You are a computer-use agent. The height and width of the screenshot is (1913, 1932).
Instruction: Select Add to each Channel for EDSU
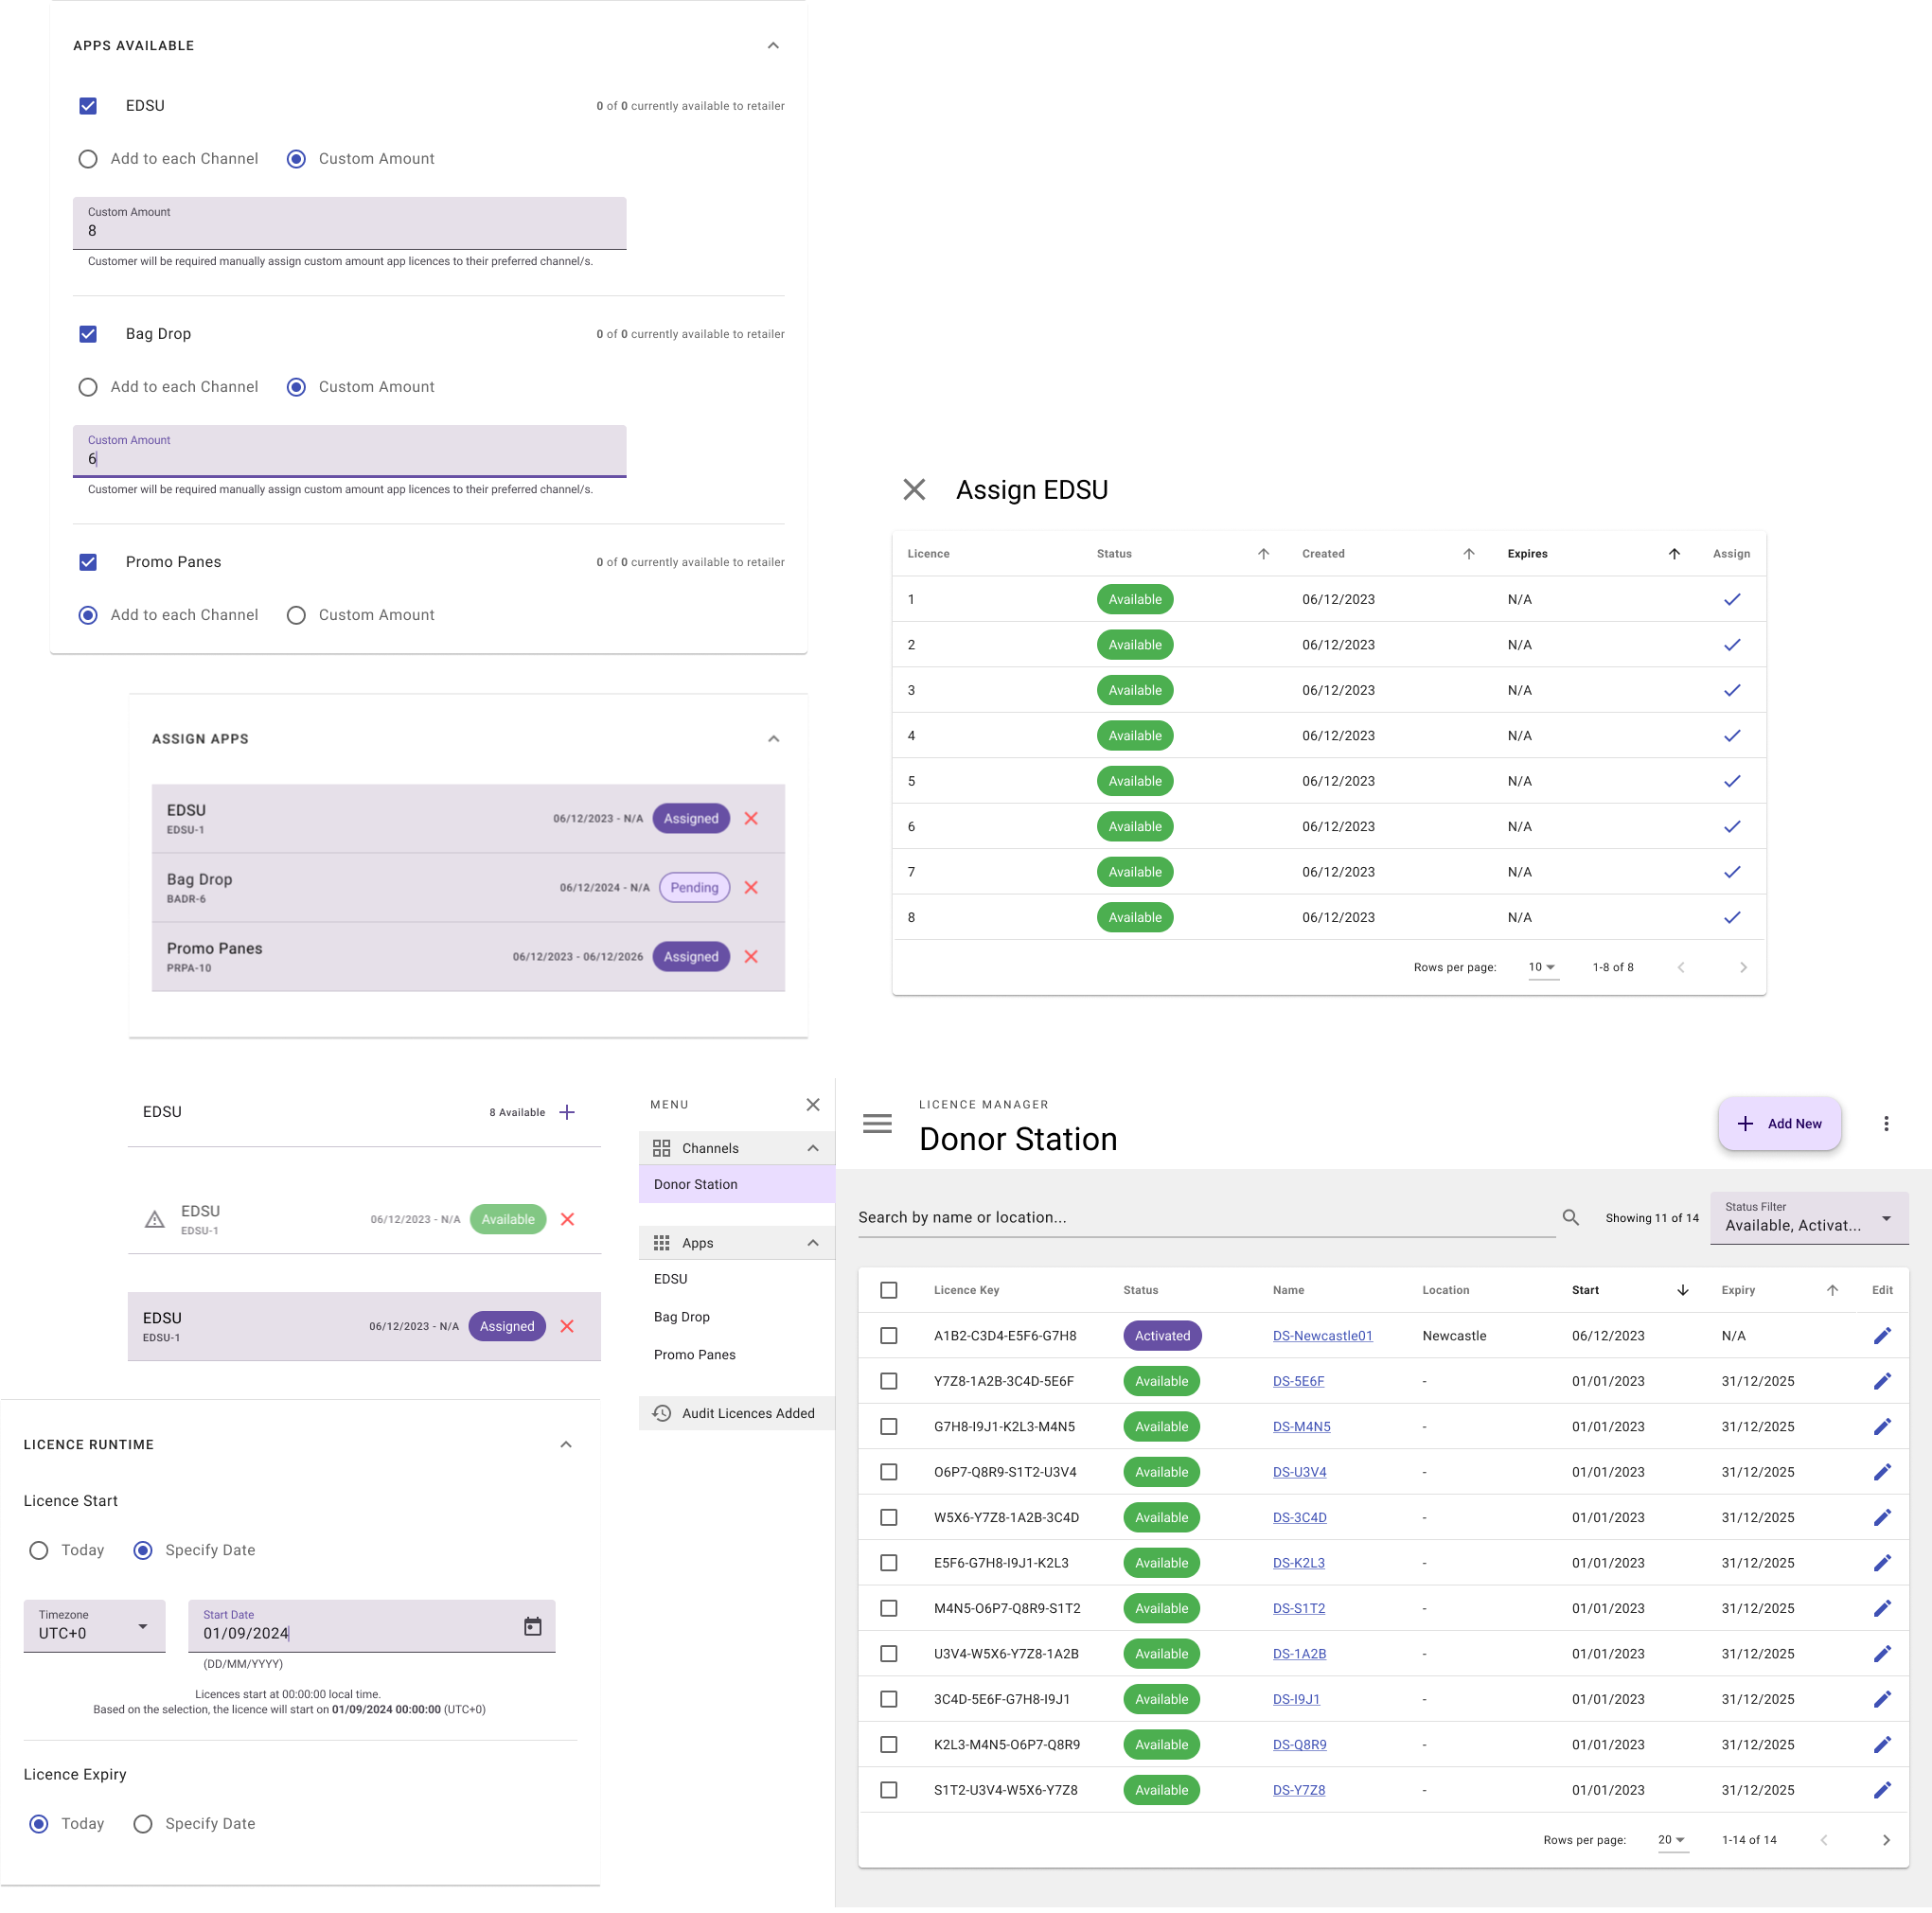point(88,159)
